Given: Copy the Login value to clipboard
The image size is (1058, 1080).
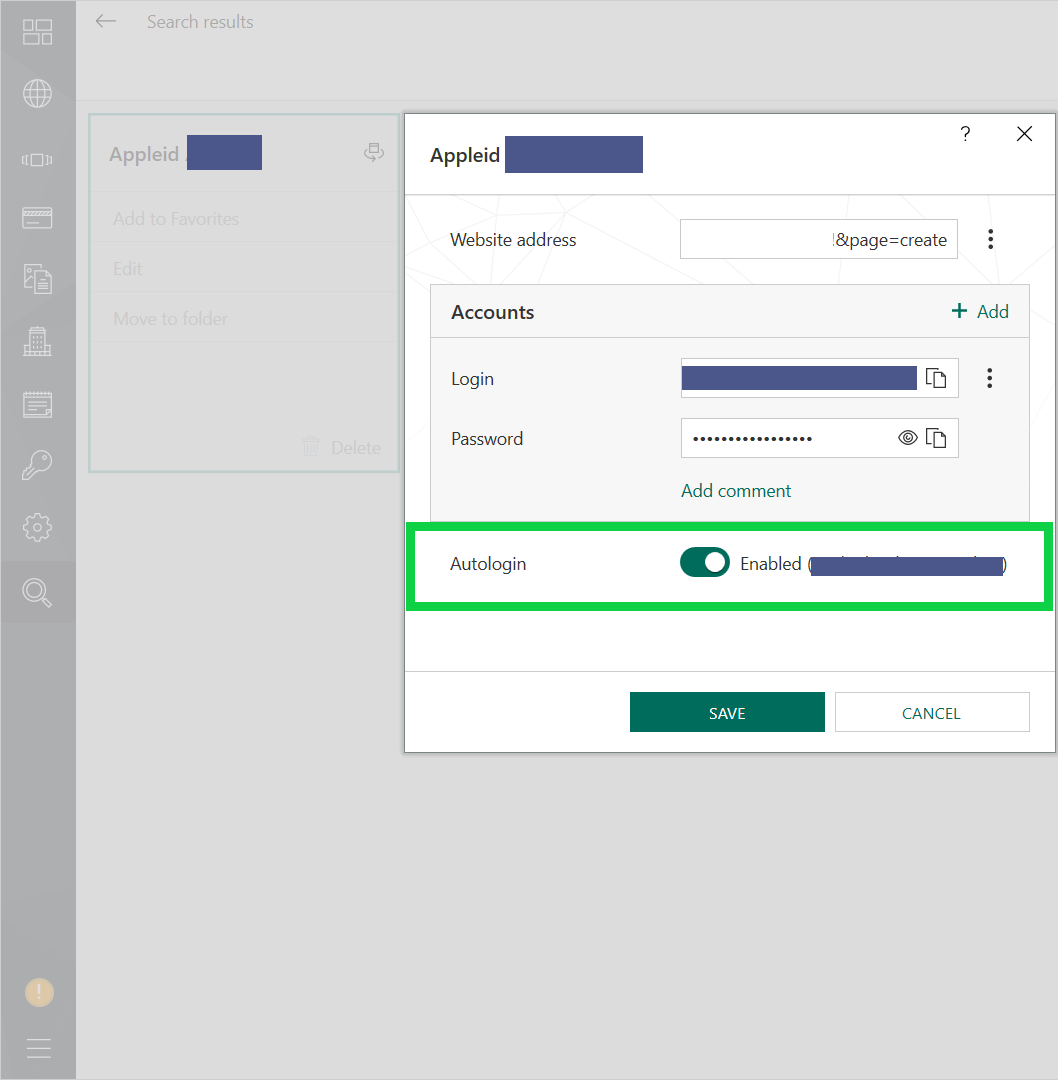Looking at the screenshot, I should [936, 378].
